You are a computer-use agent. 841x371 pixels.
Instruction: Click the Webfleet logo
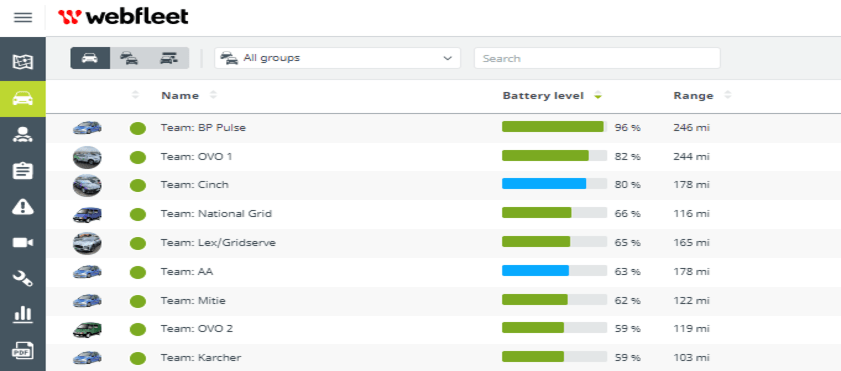click(123, 17)
